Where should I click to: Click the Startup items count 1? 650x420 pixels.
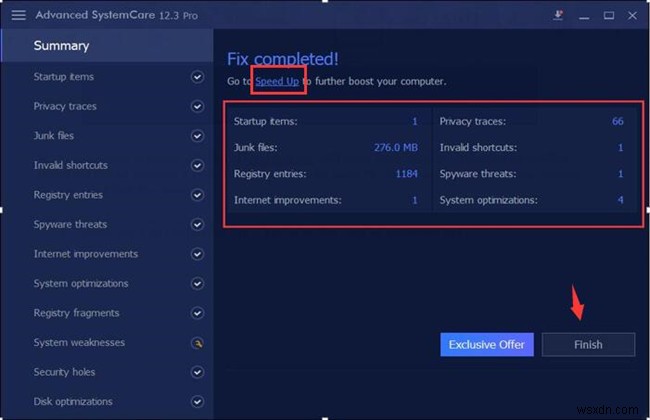[x=415, y=121]
